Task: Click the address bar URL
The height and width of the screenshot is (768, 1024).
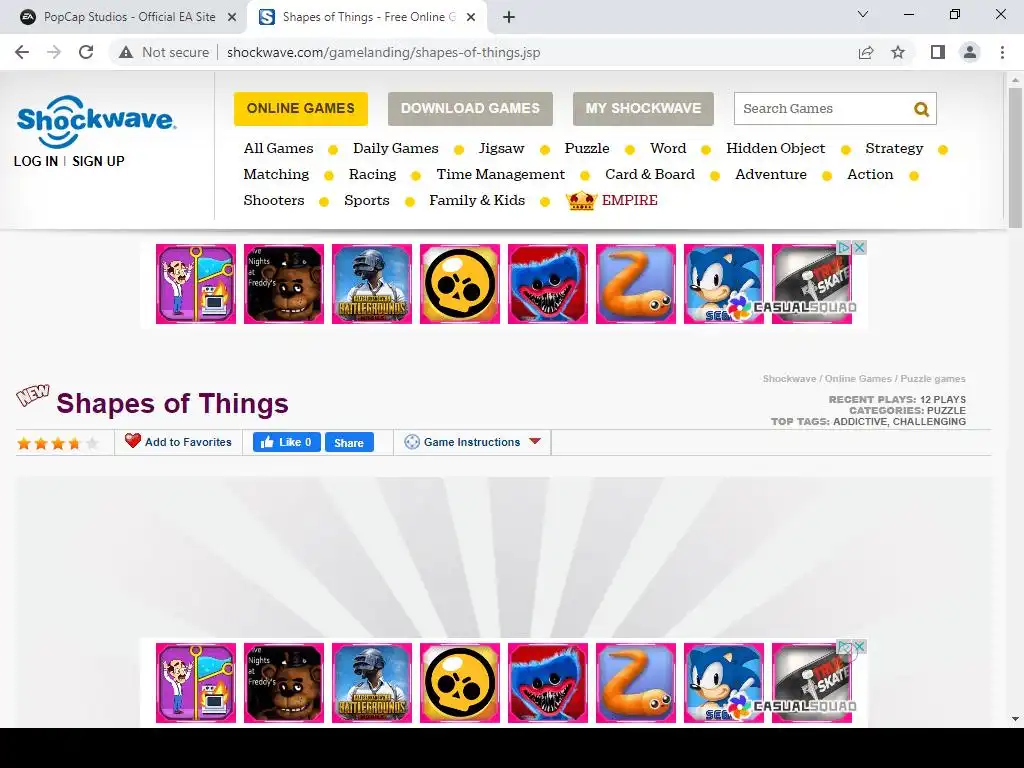Action: [x=383, y=52]
